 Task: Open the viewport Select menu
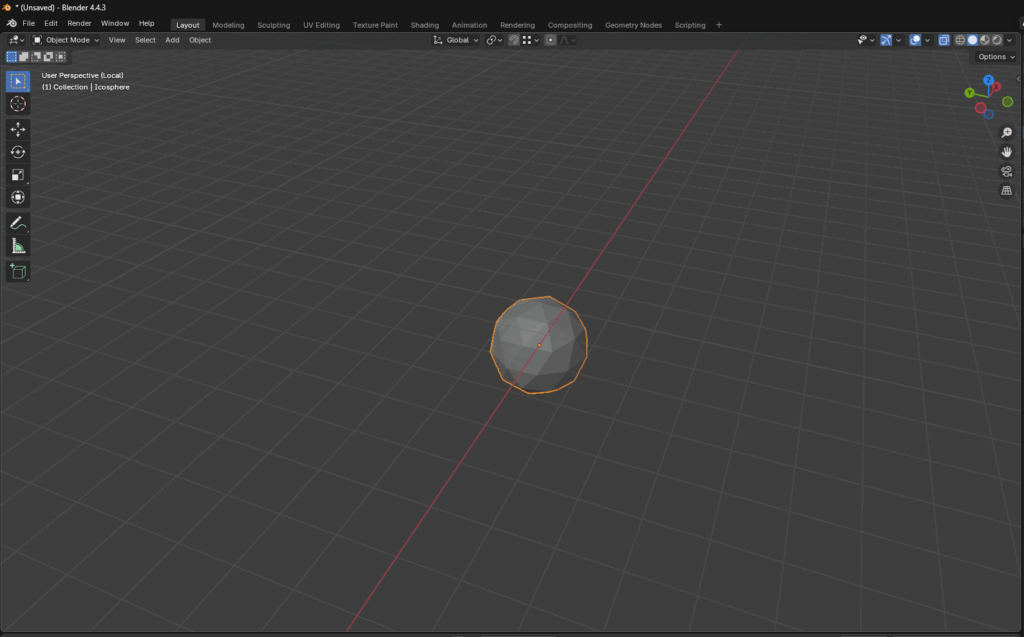coord(145,40)
